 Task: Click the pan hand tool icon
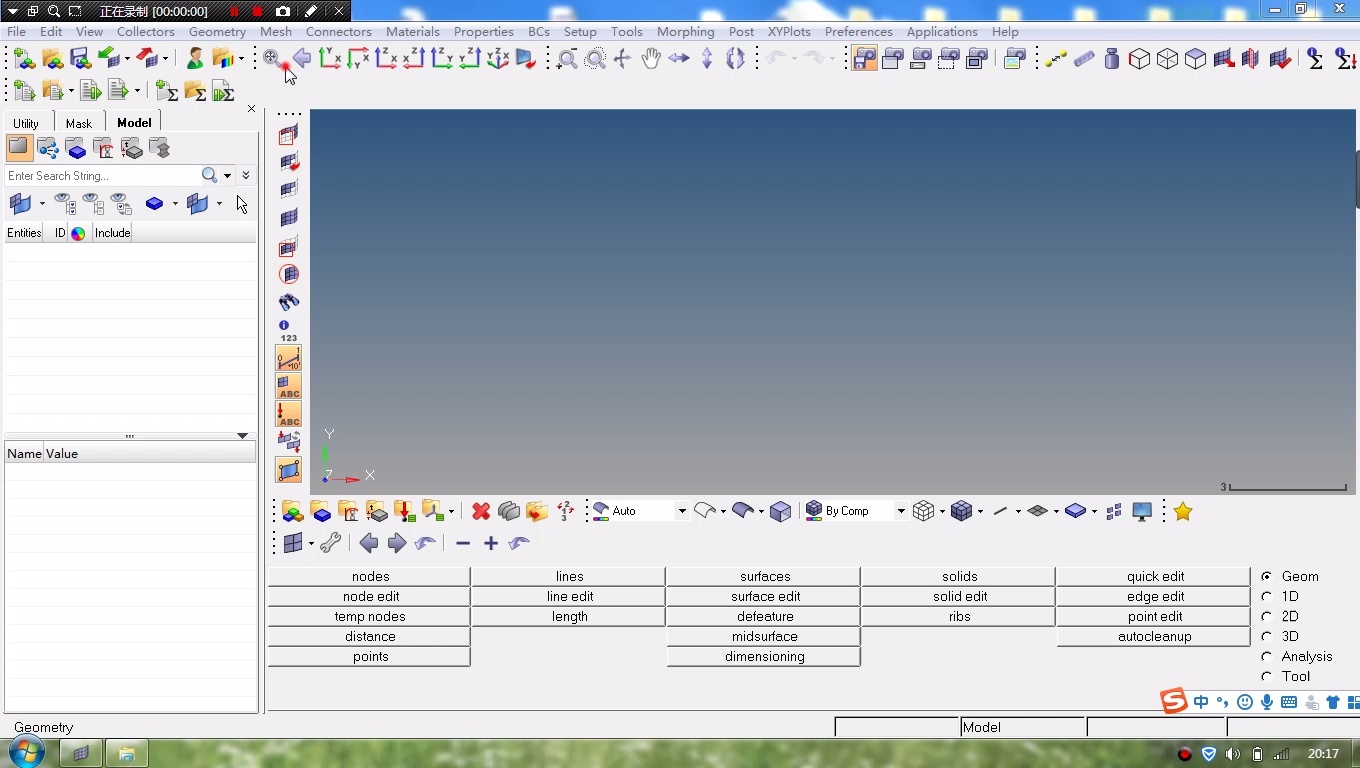651,59
